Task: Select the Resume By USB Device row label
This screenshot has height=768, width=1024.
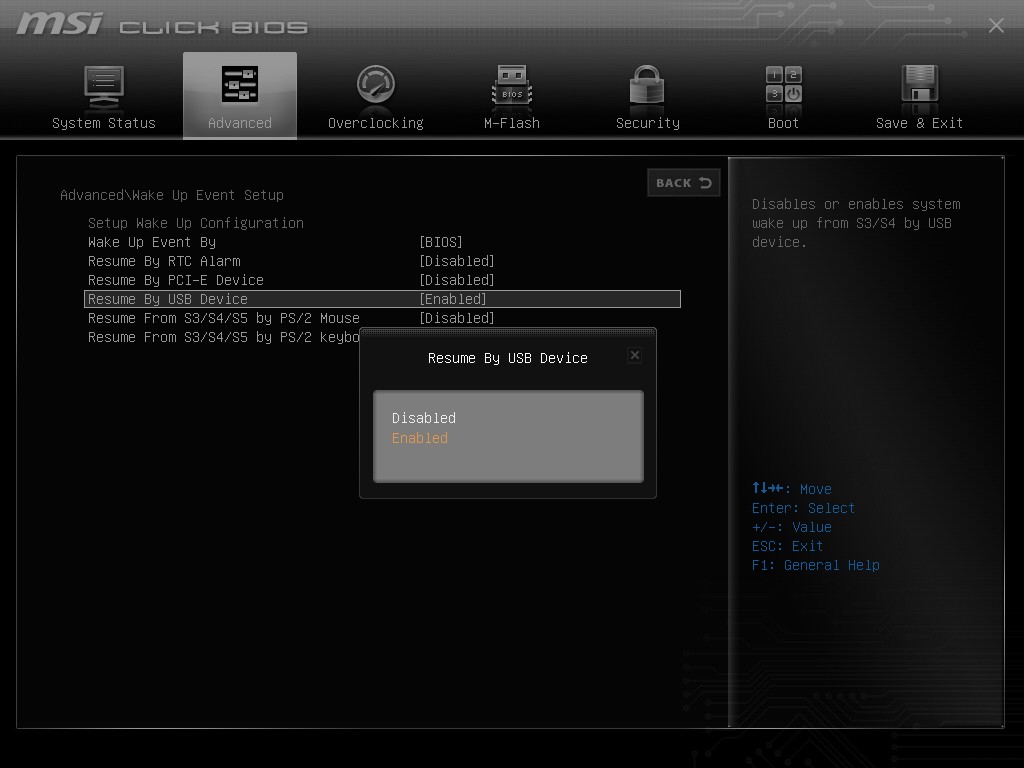Action: [x=168, y=299]
